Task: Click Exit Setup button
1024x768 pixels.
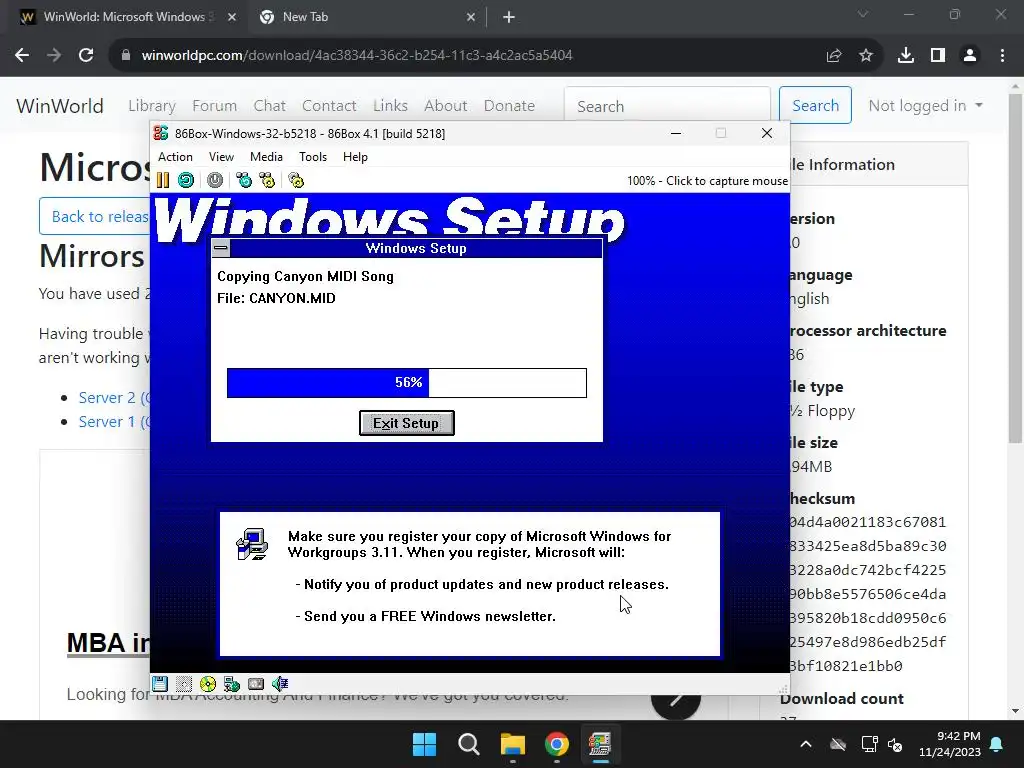Action: click(406, 423)
